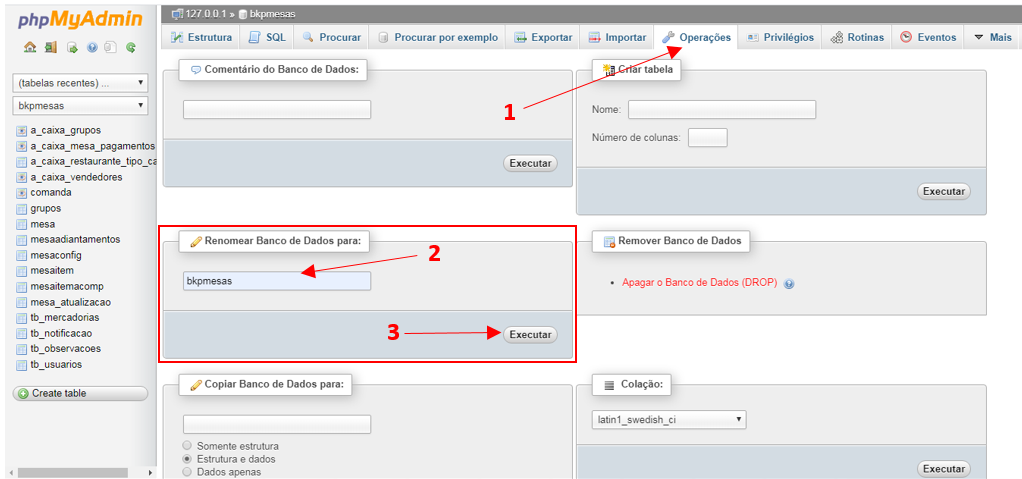Click the logout door icon

point(50,47)
